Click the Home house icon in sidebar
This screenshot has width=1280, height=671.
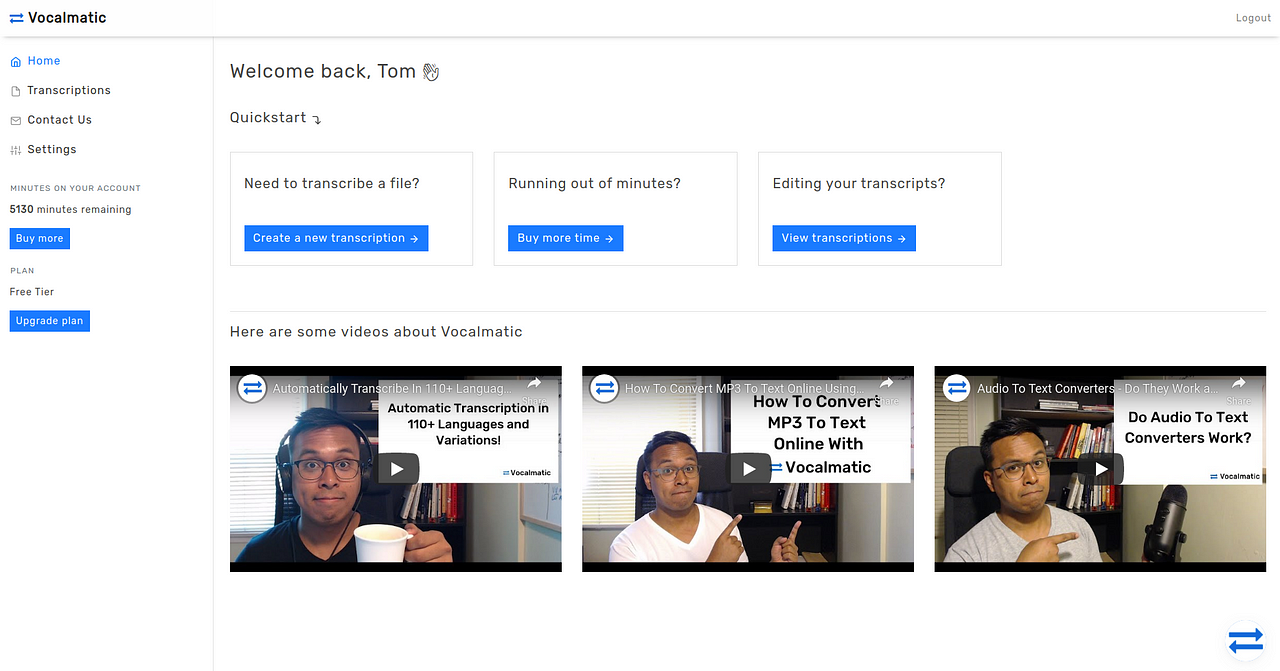15,62
